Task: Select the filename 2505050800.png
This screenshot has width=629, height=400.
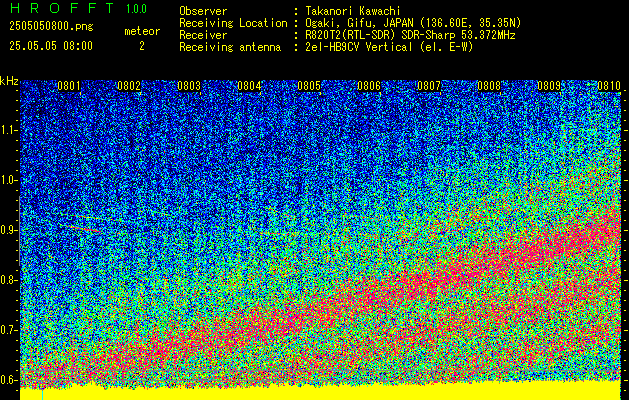Action: [51, 26]
